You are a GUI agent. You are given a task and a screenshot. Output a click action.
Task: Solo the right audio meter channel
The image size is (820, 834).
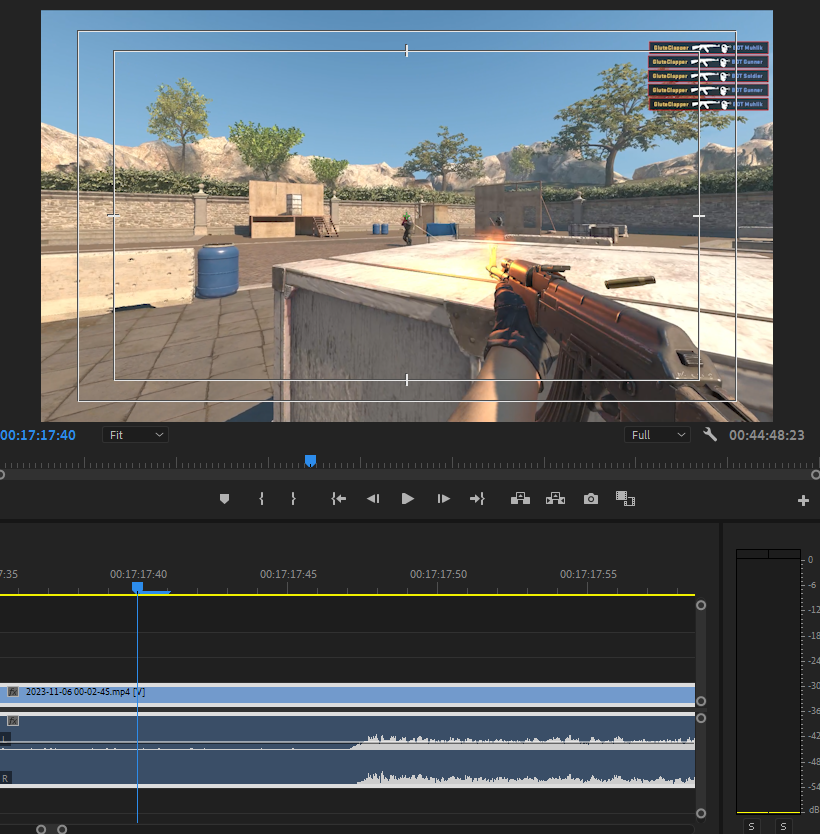coord(783,827)
